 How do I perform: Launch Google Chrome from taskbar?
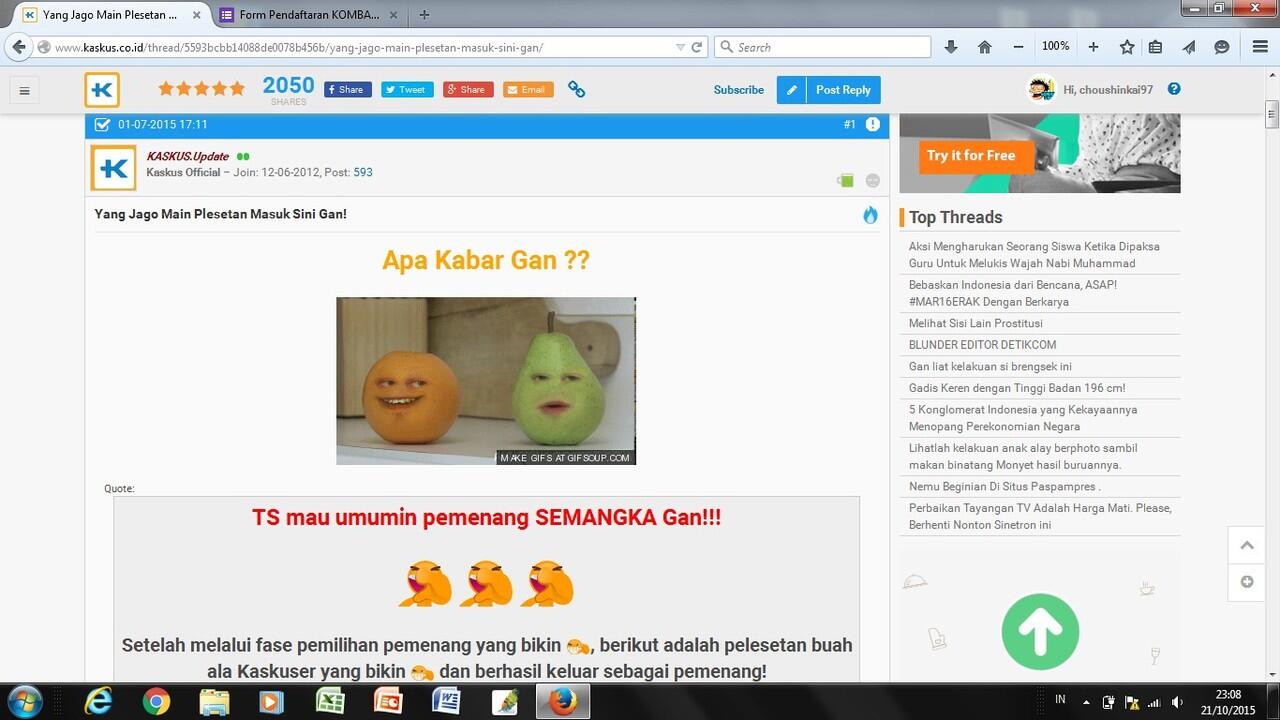156,702
